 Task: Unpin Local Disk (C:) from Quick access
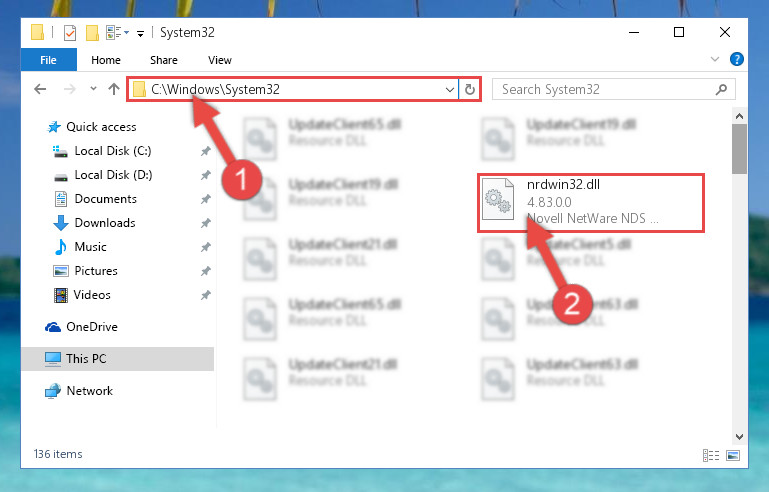(x=205, y=151)
